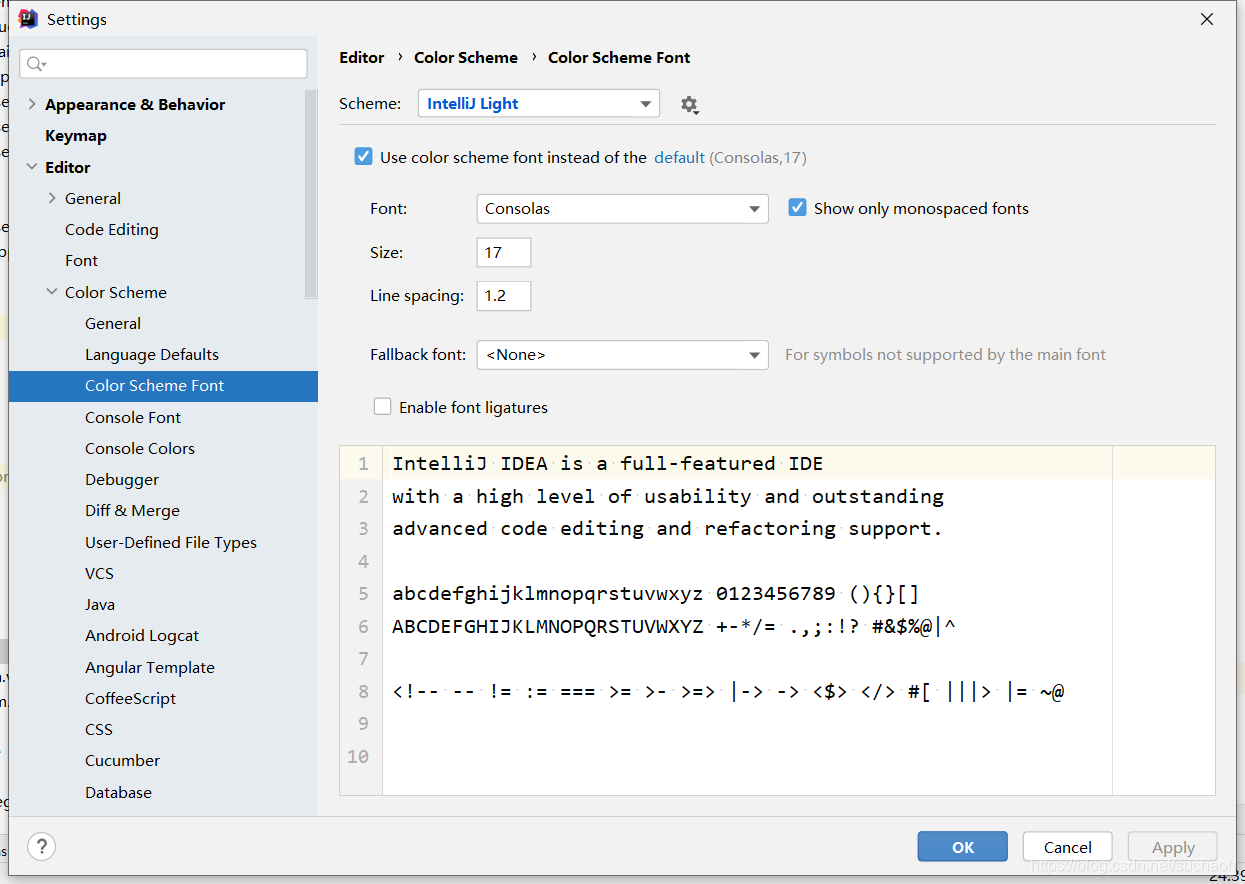The image size is (1245, 884).
Task: Select CSS color scheme item
Action: [x=99, y=730]
